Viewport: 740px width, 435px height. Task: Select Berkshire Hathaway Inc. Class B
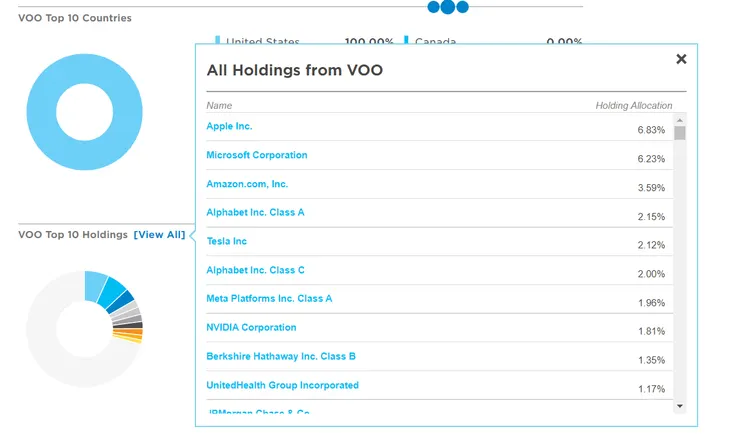(x=280, y=356)
